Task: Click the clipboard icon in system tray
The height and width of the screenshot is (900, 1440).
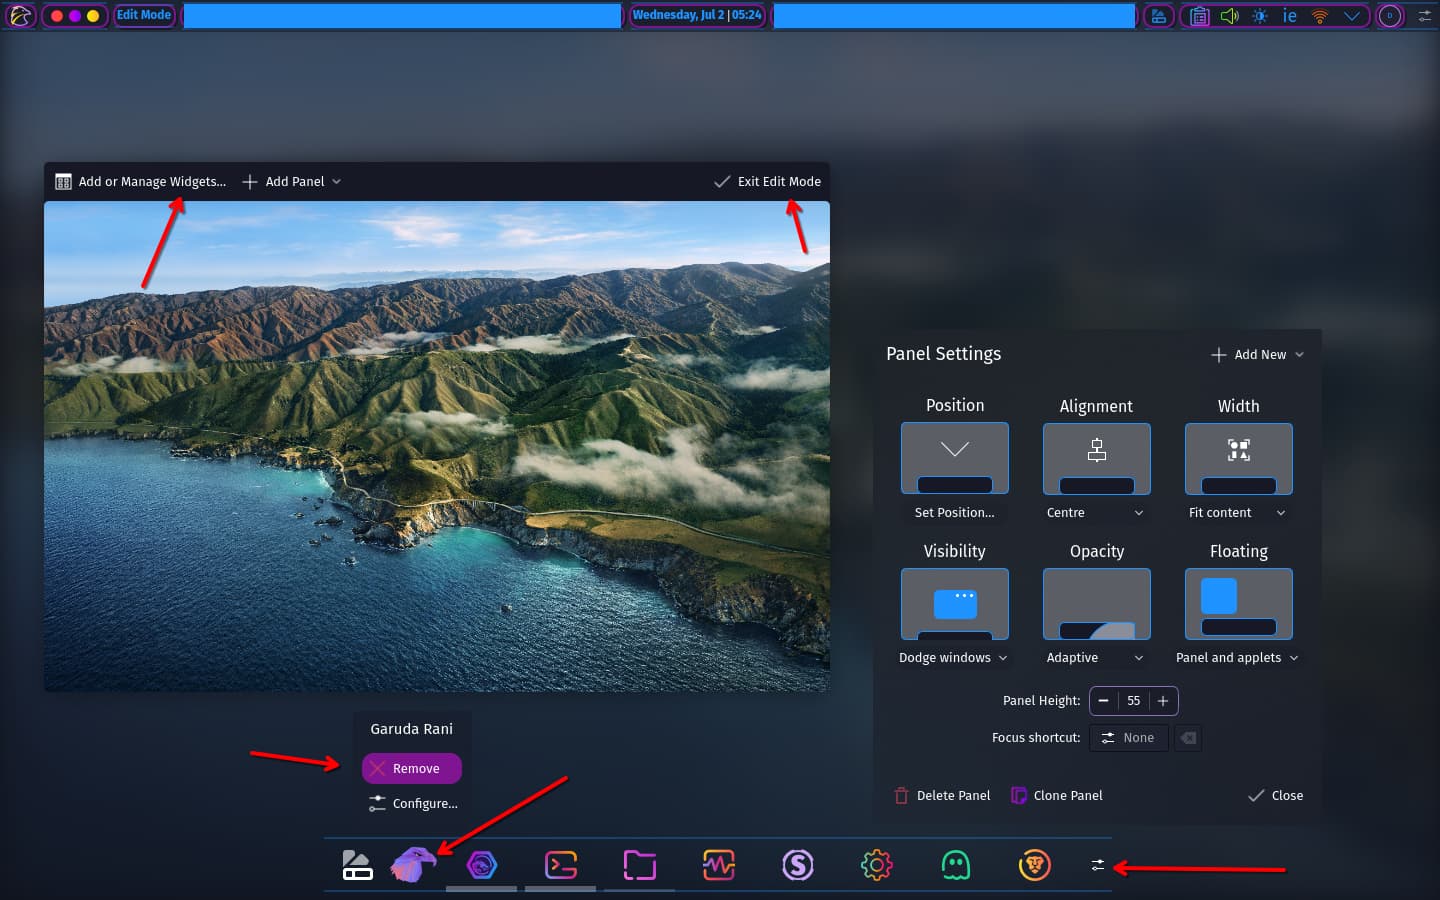Action: (x=1199, y=16)
